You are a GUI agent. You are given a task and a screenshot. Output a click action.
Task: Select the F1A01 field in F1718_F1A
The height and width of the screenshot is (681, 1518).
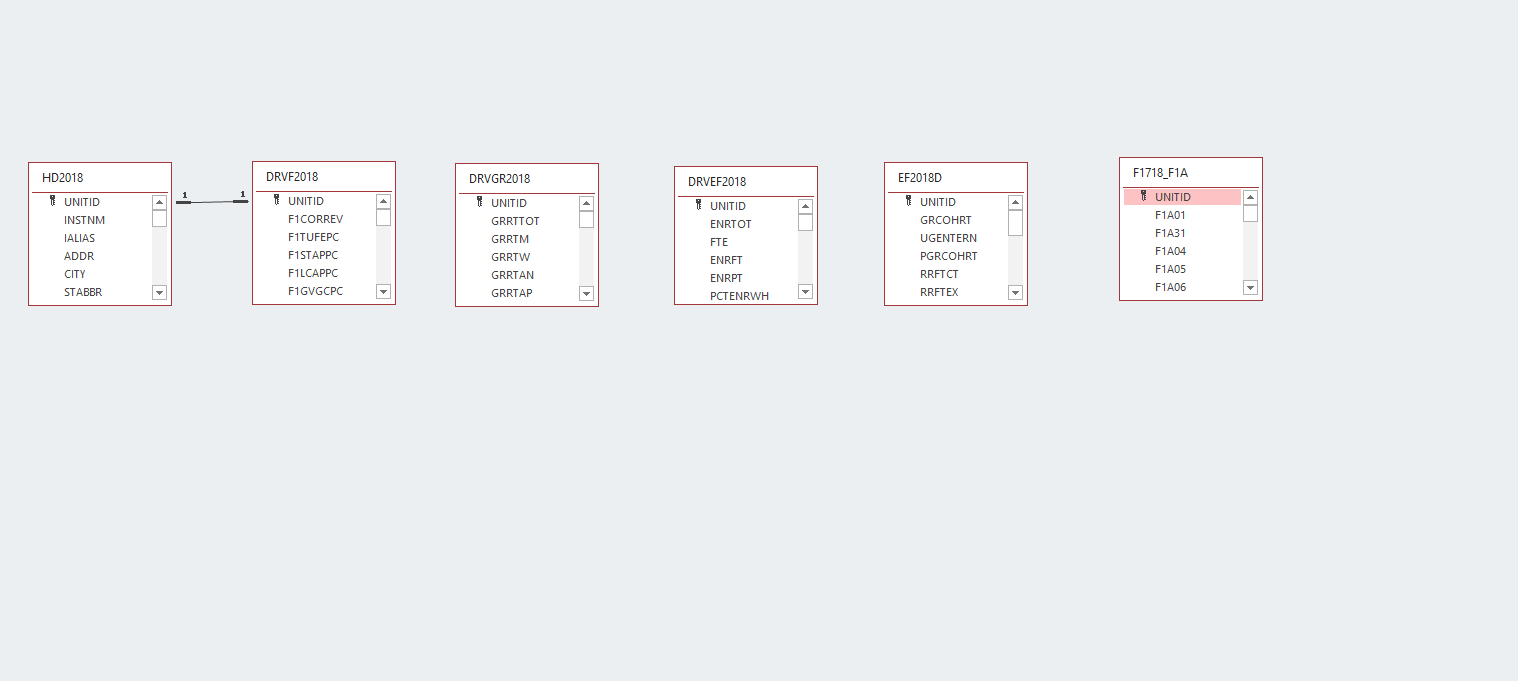(1183, 215)
